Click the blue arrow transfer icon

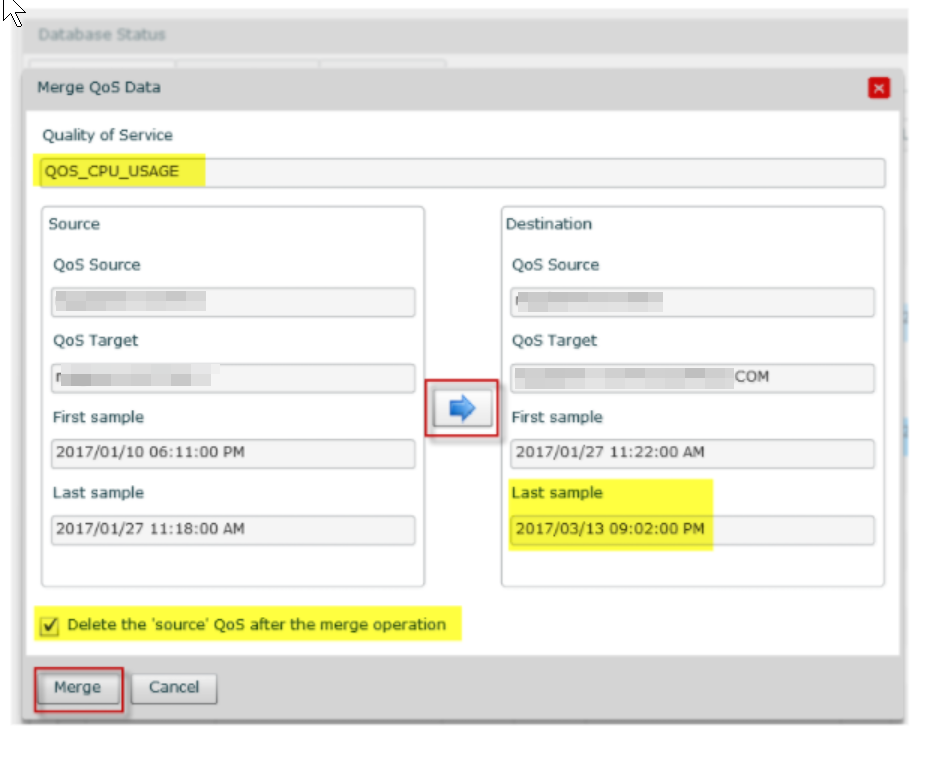coord(462,409)
